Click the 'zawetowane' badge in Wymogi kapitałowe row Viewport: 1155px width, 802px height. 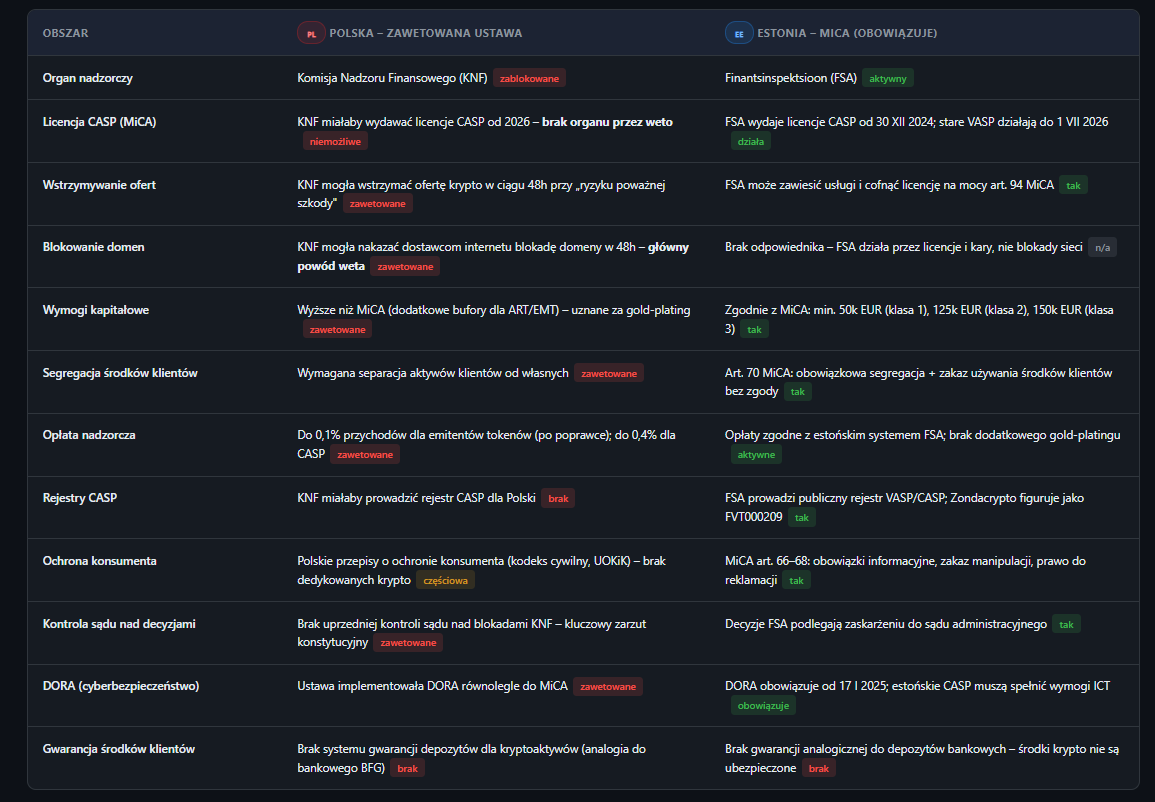pyautogui.click(x=337, y=329)
